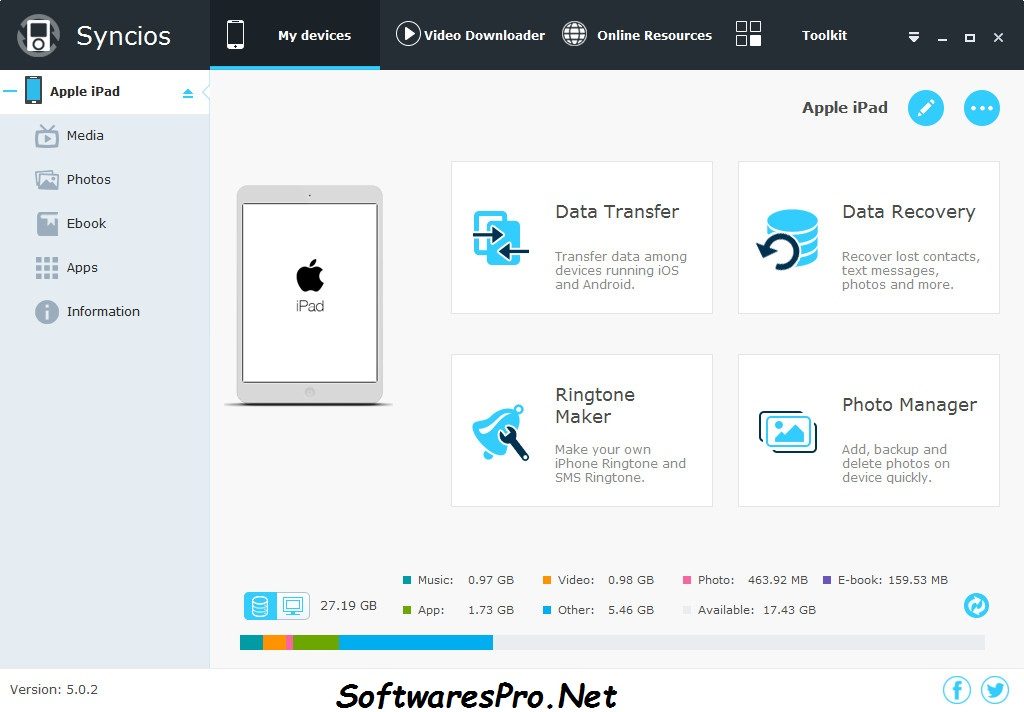The height and width of the screenshot is (712, 1024).
Task: Expand the more options ellipsis menu
Action: [x=981, y=107]
